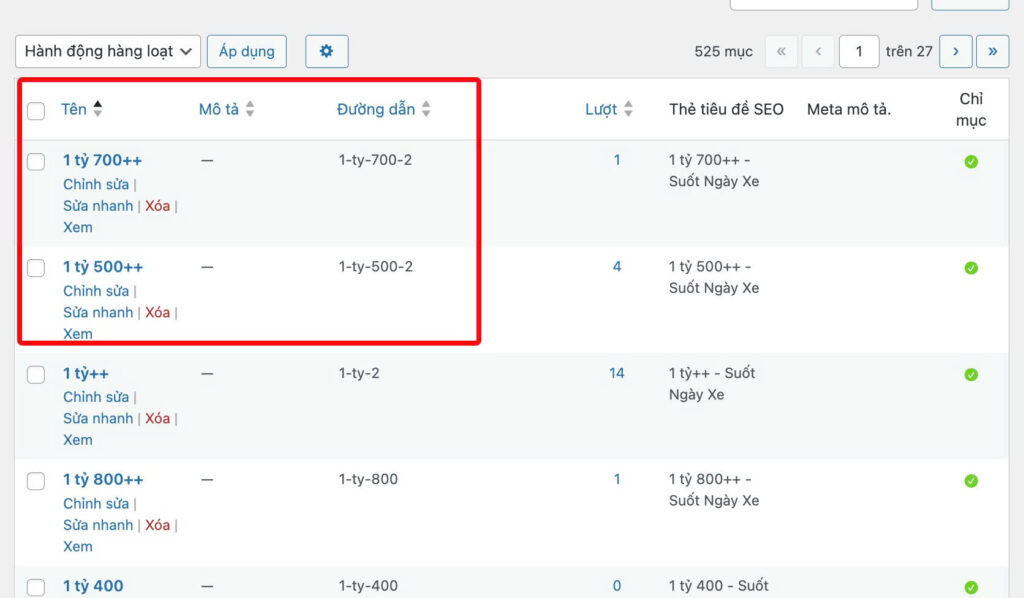Sort by the Tên column header
This screenshot has height=598, width=1024.
coord(74,109)
